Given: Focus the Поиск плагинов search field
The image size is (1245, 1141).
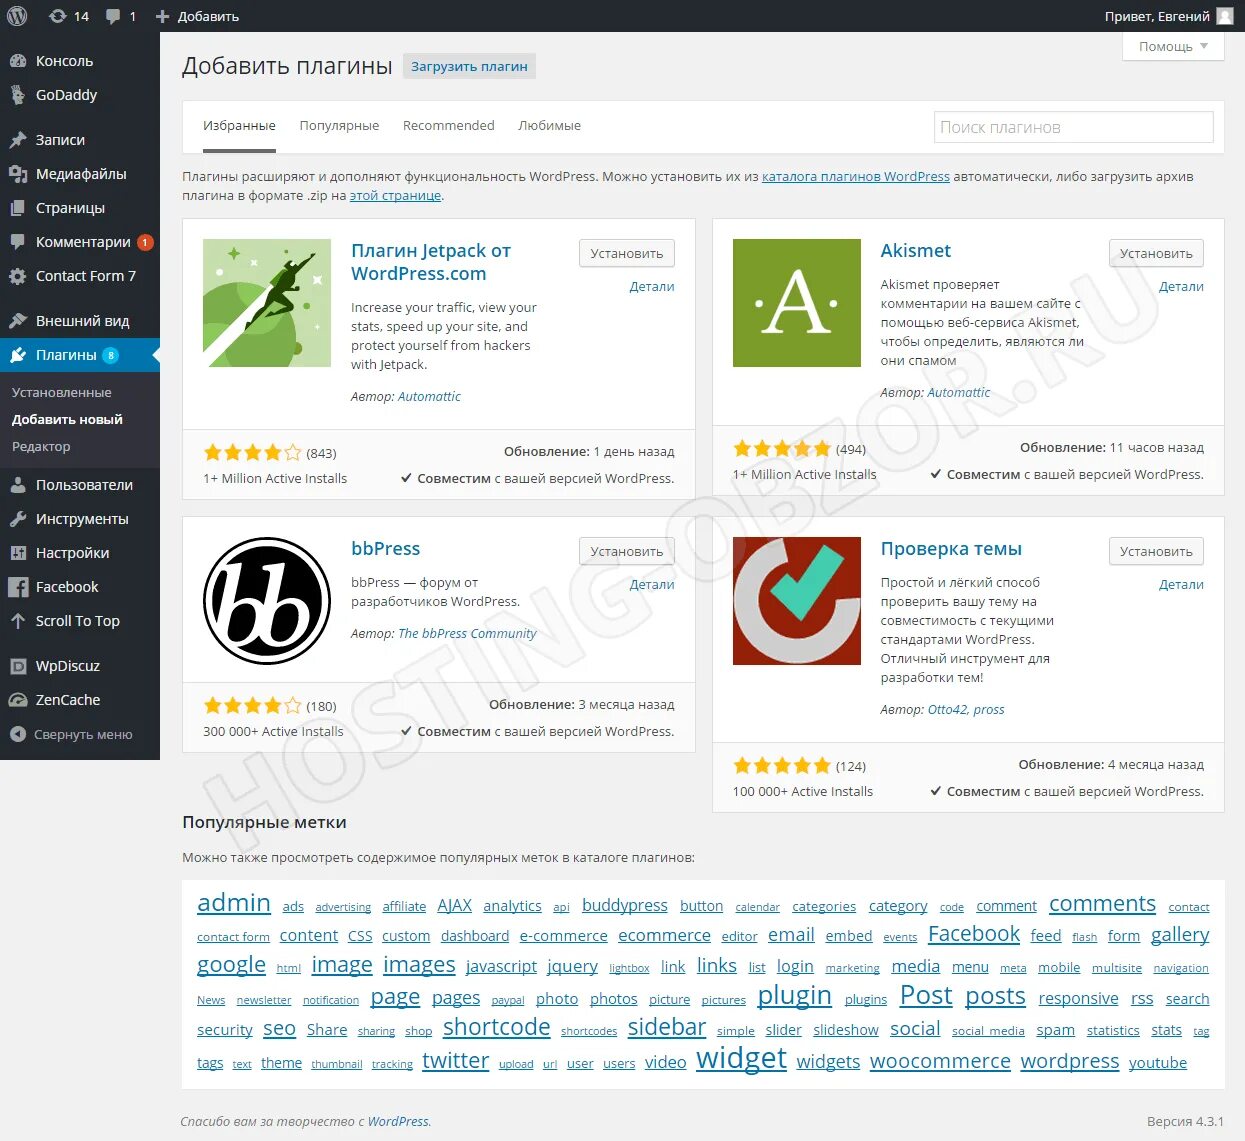Looking at the screenshot, I should 1073,127.
